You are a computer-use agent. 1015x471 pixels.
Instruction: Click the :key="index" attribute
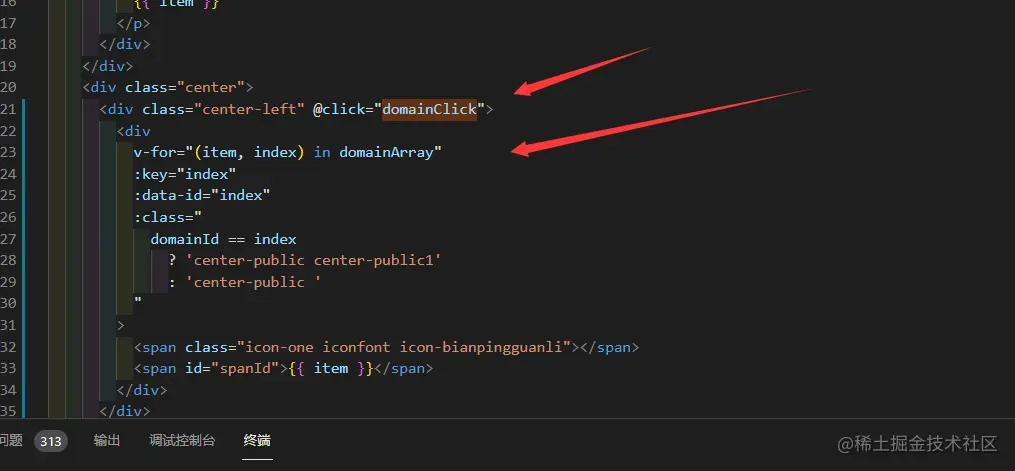[x=185, y=174]
